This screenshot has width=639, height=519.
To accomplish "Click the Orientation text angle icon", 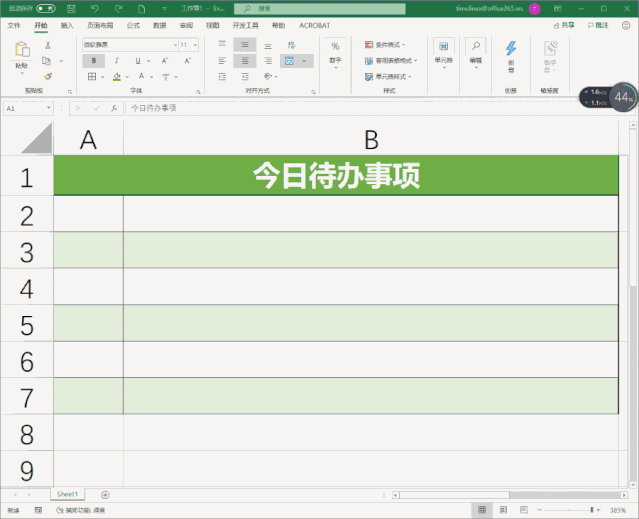I will coord(268,76).
